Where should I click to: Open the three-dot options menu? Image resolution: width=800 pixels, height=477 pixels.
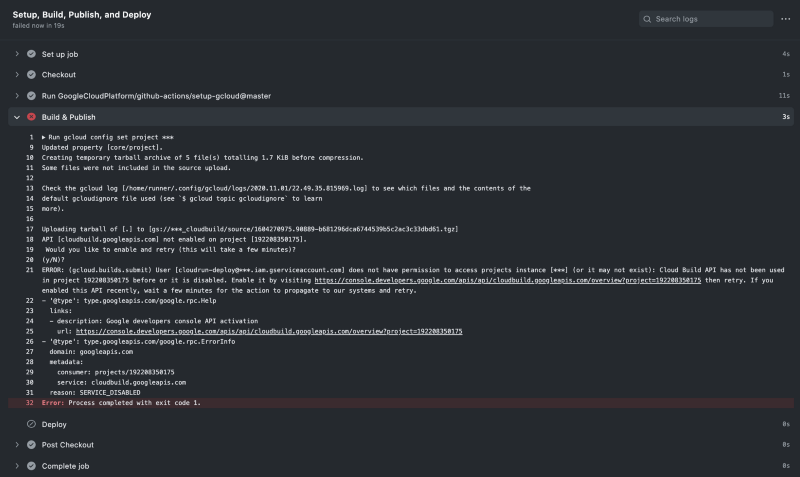786,19
